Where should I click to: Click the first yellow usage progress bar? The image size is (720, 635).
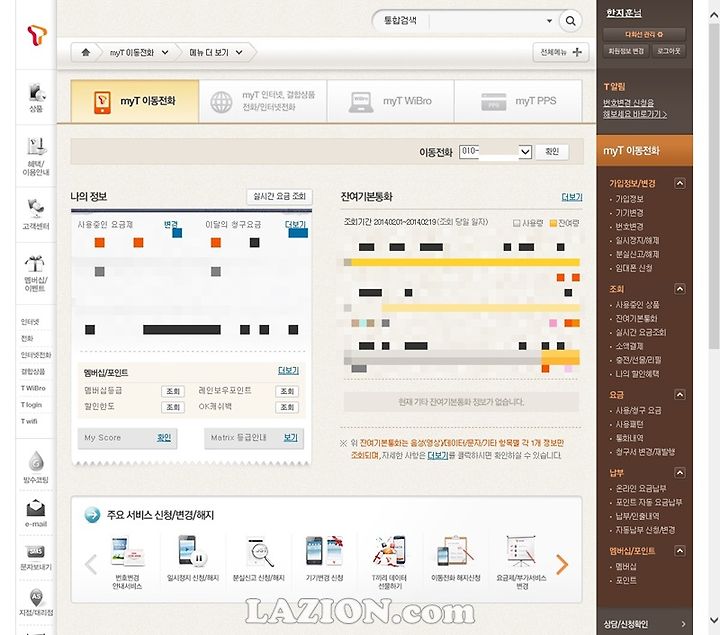click(462, 262)
